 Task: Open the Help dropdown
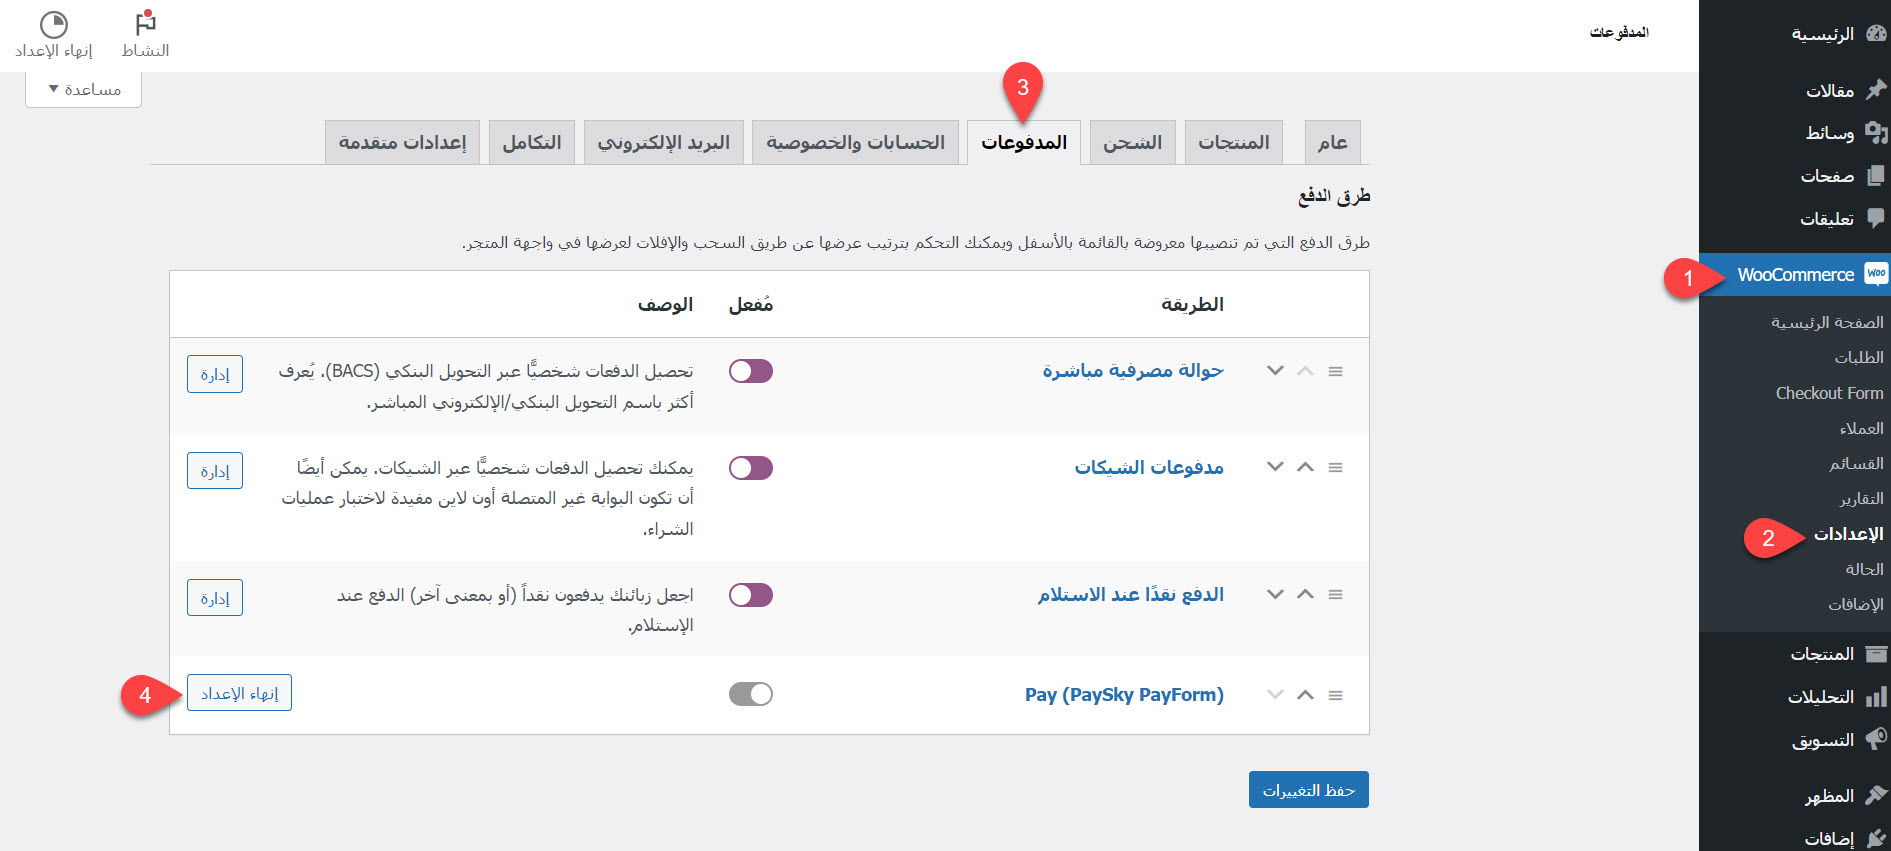[84, 90]
